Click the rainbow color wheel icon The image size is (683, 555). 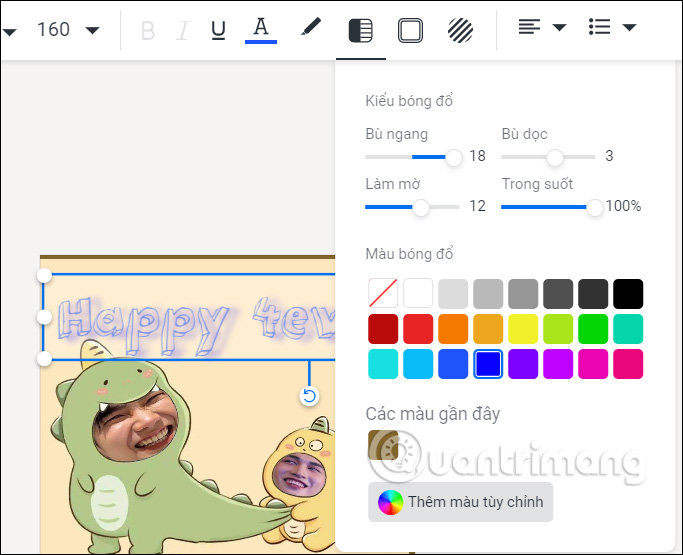pos(390,501)
